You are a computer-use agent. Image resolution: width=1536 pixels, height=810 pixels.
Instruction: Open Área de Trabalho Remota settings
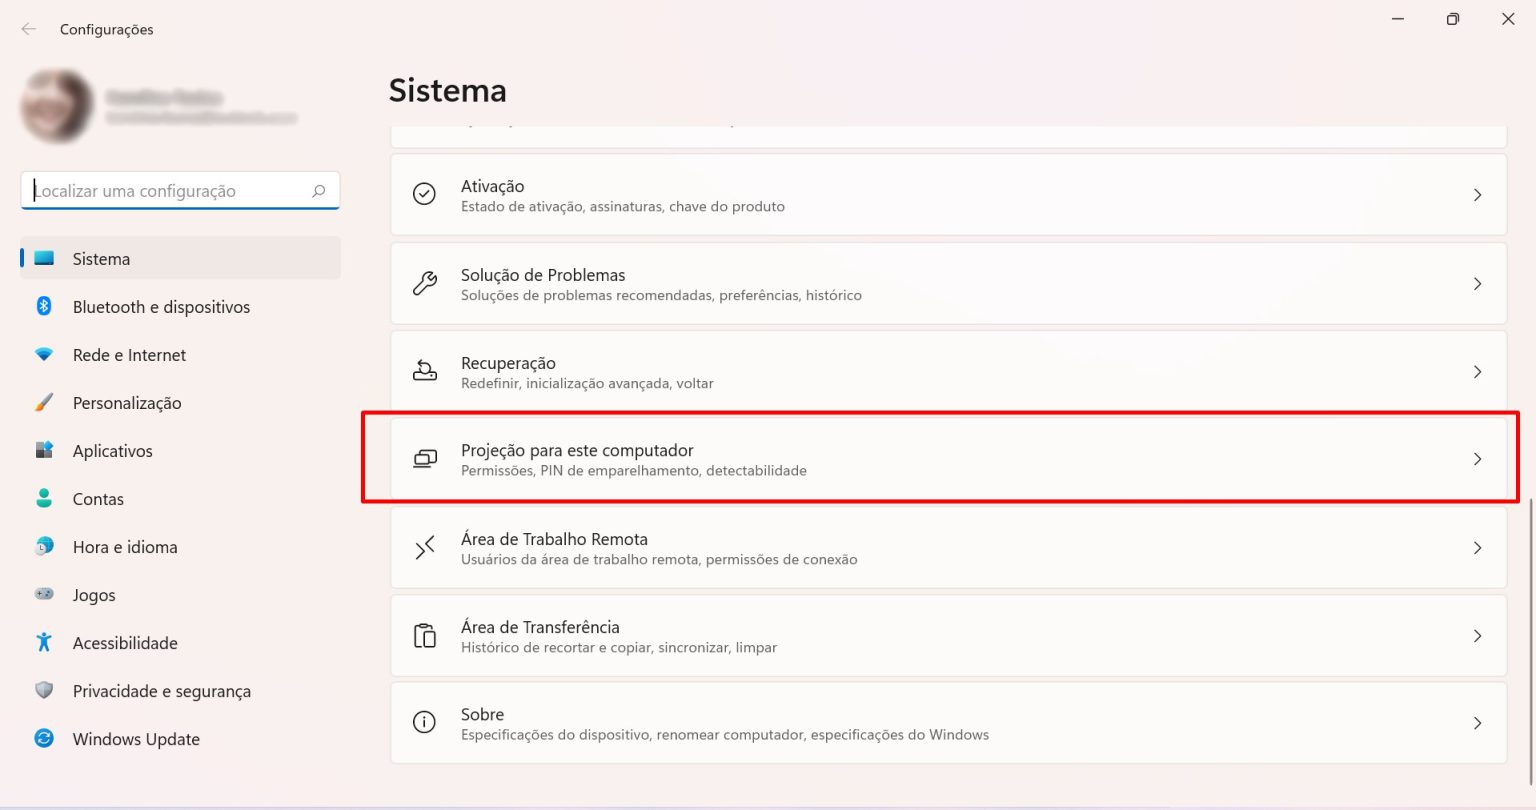tap(948, 547)
